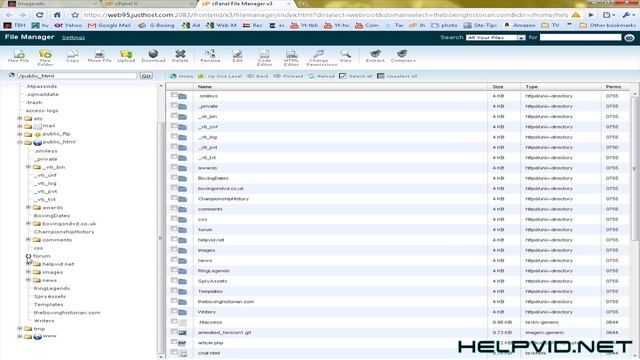Check the images folder row checkbox

174,249
